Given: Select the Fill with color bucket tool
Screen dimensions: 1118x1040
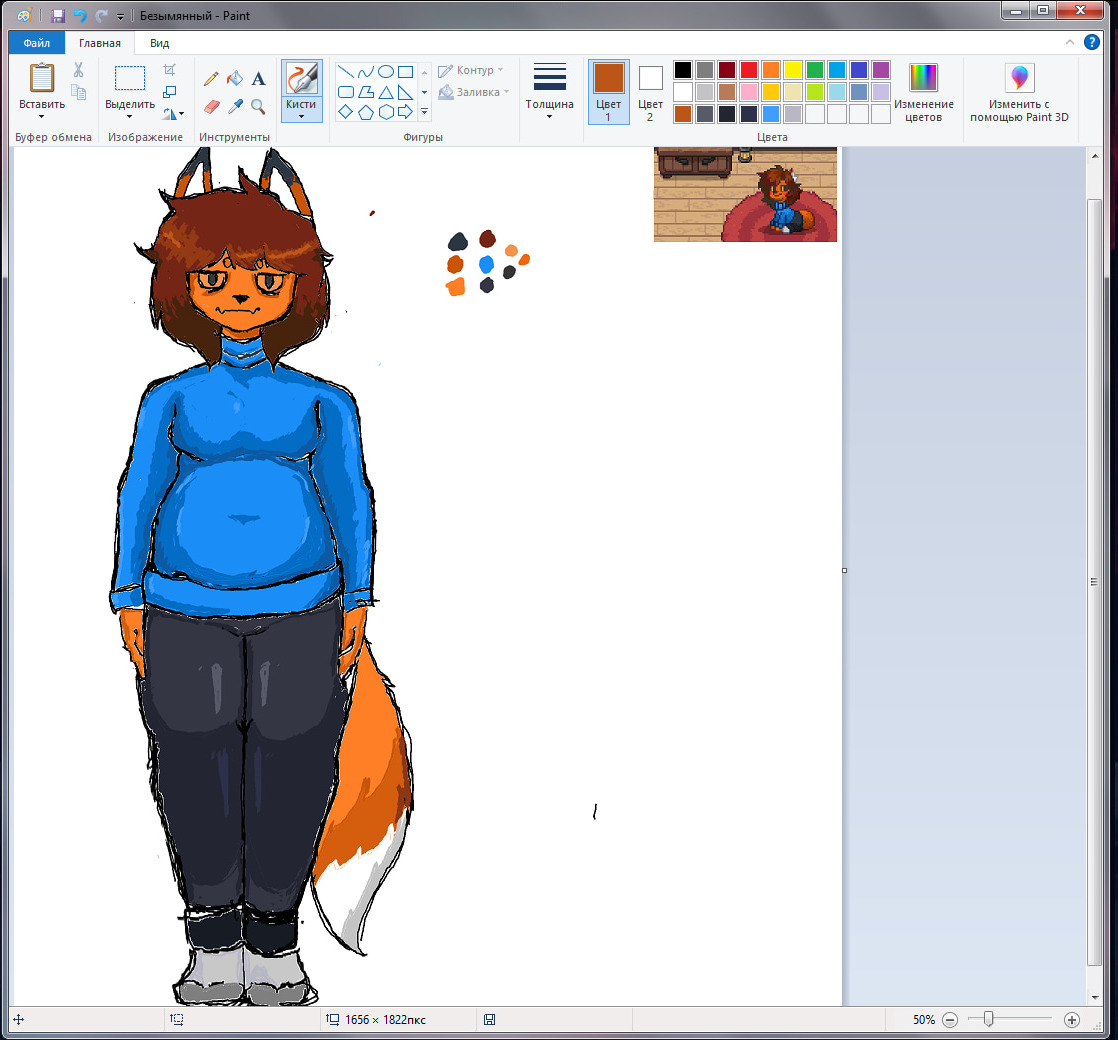Looking at the screenshot, I should pos(234,79).
